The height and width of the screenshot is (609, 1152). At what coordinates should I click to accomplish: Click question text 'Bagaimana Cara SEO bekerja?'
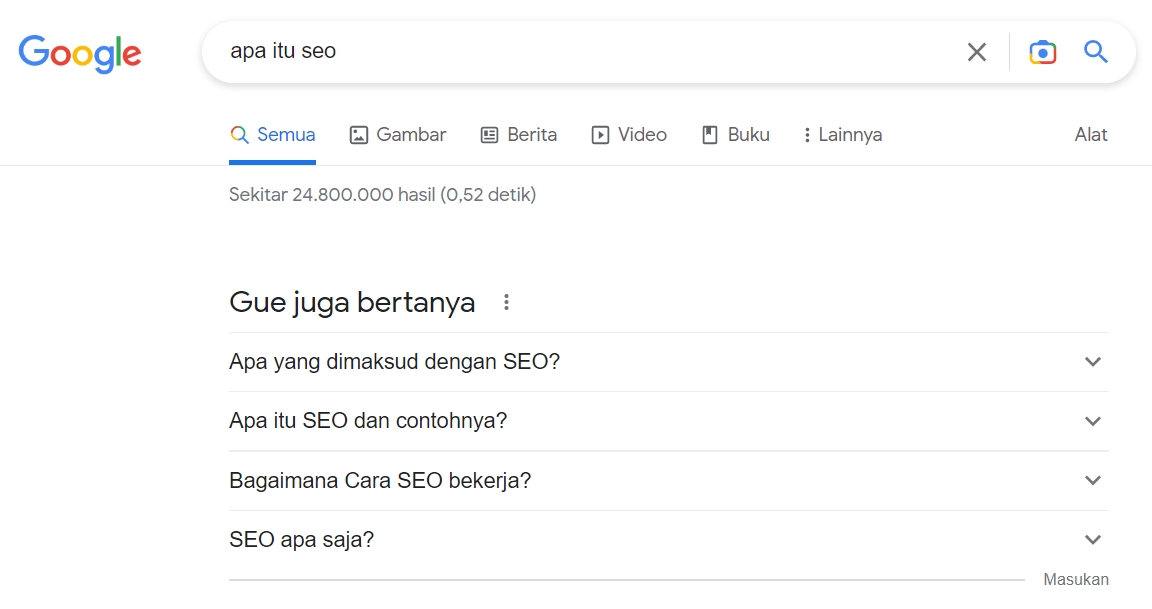[380, 480]
